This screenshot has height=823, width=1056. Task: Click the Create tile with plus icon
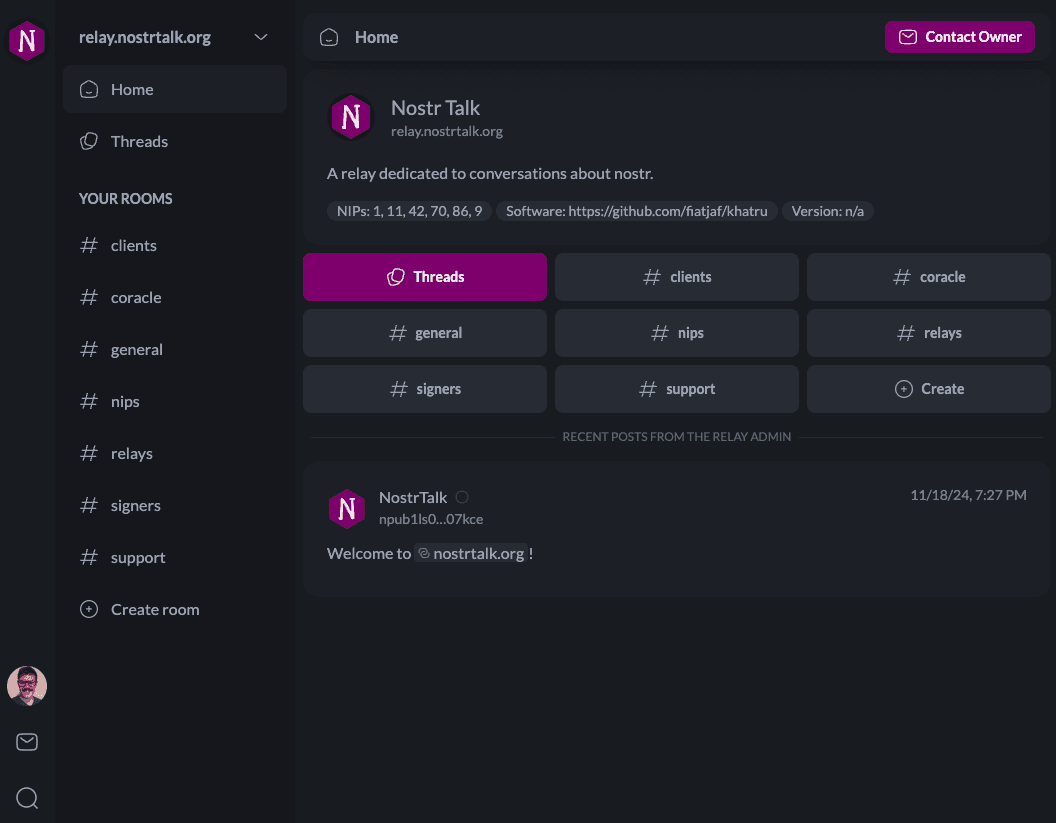pyautogui.click(x=929, y=389)
